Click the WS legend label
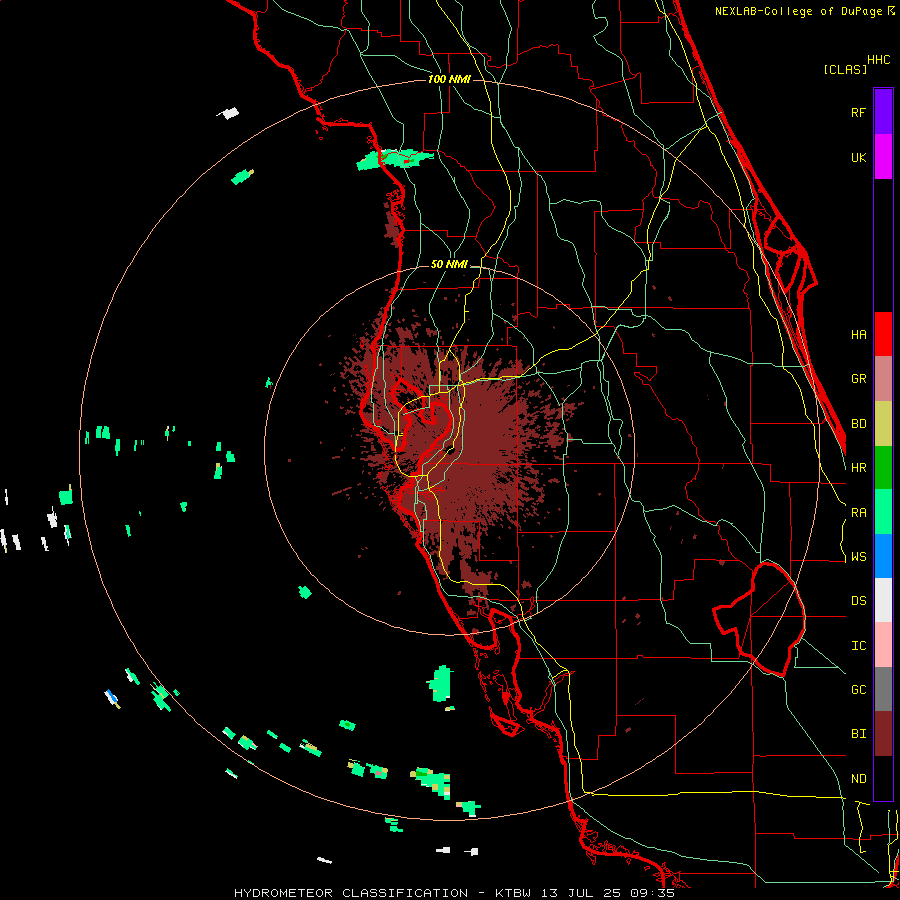 click(x=858, y=557)
